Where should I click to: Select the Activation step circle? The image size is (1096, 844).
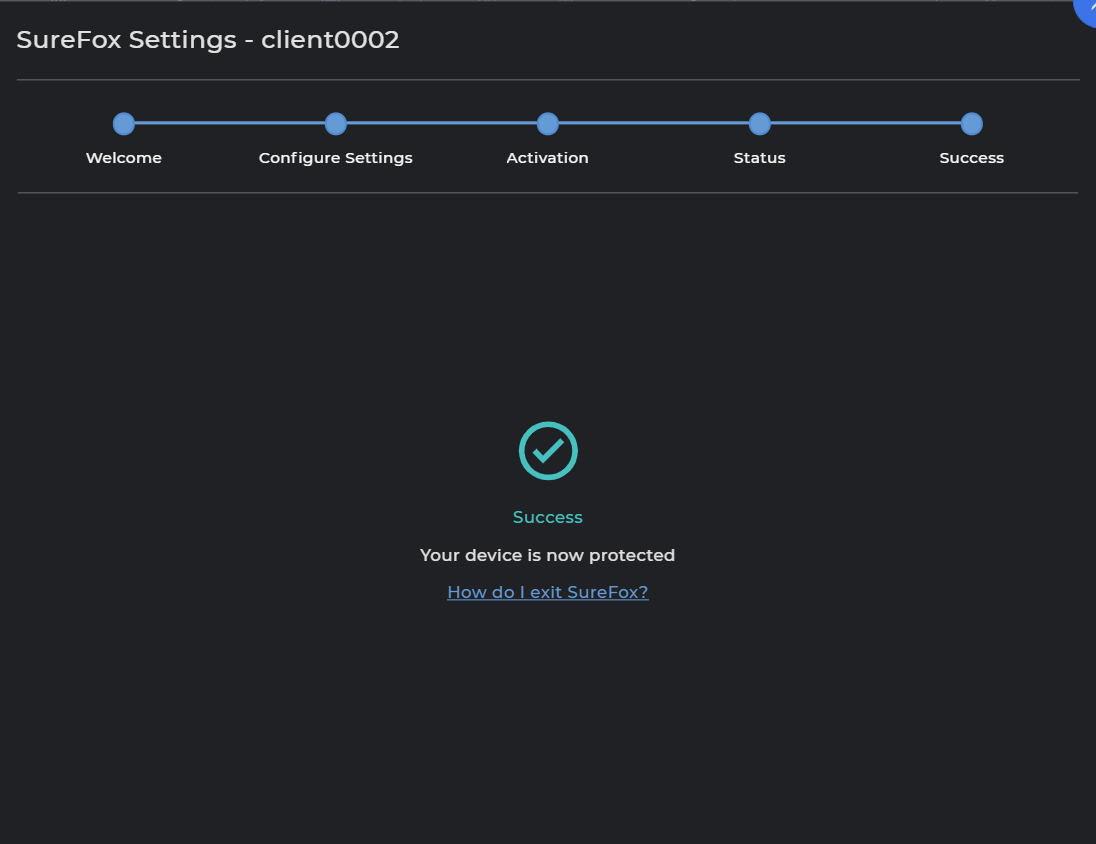click(547, 124)
